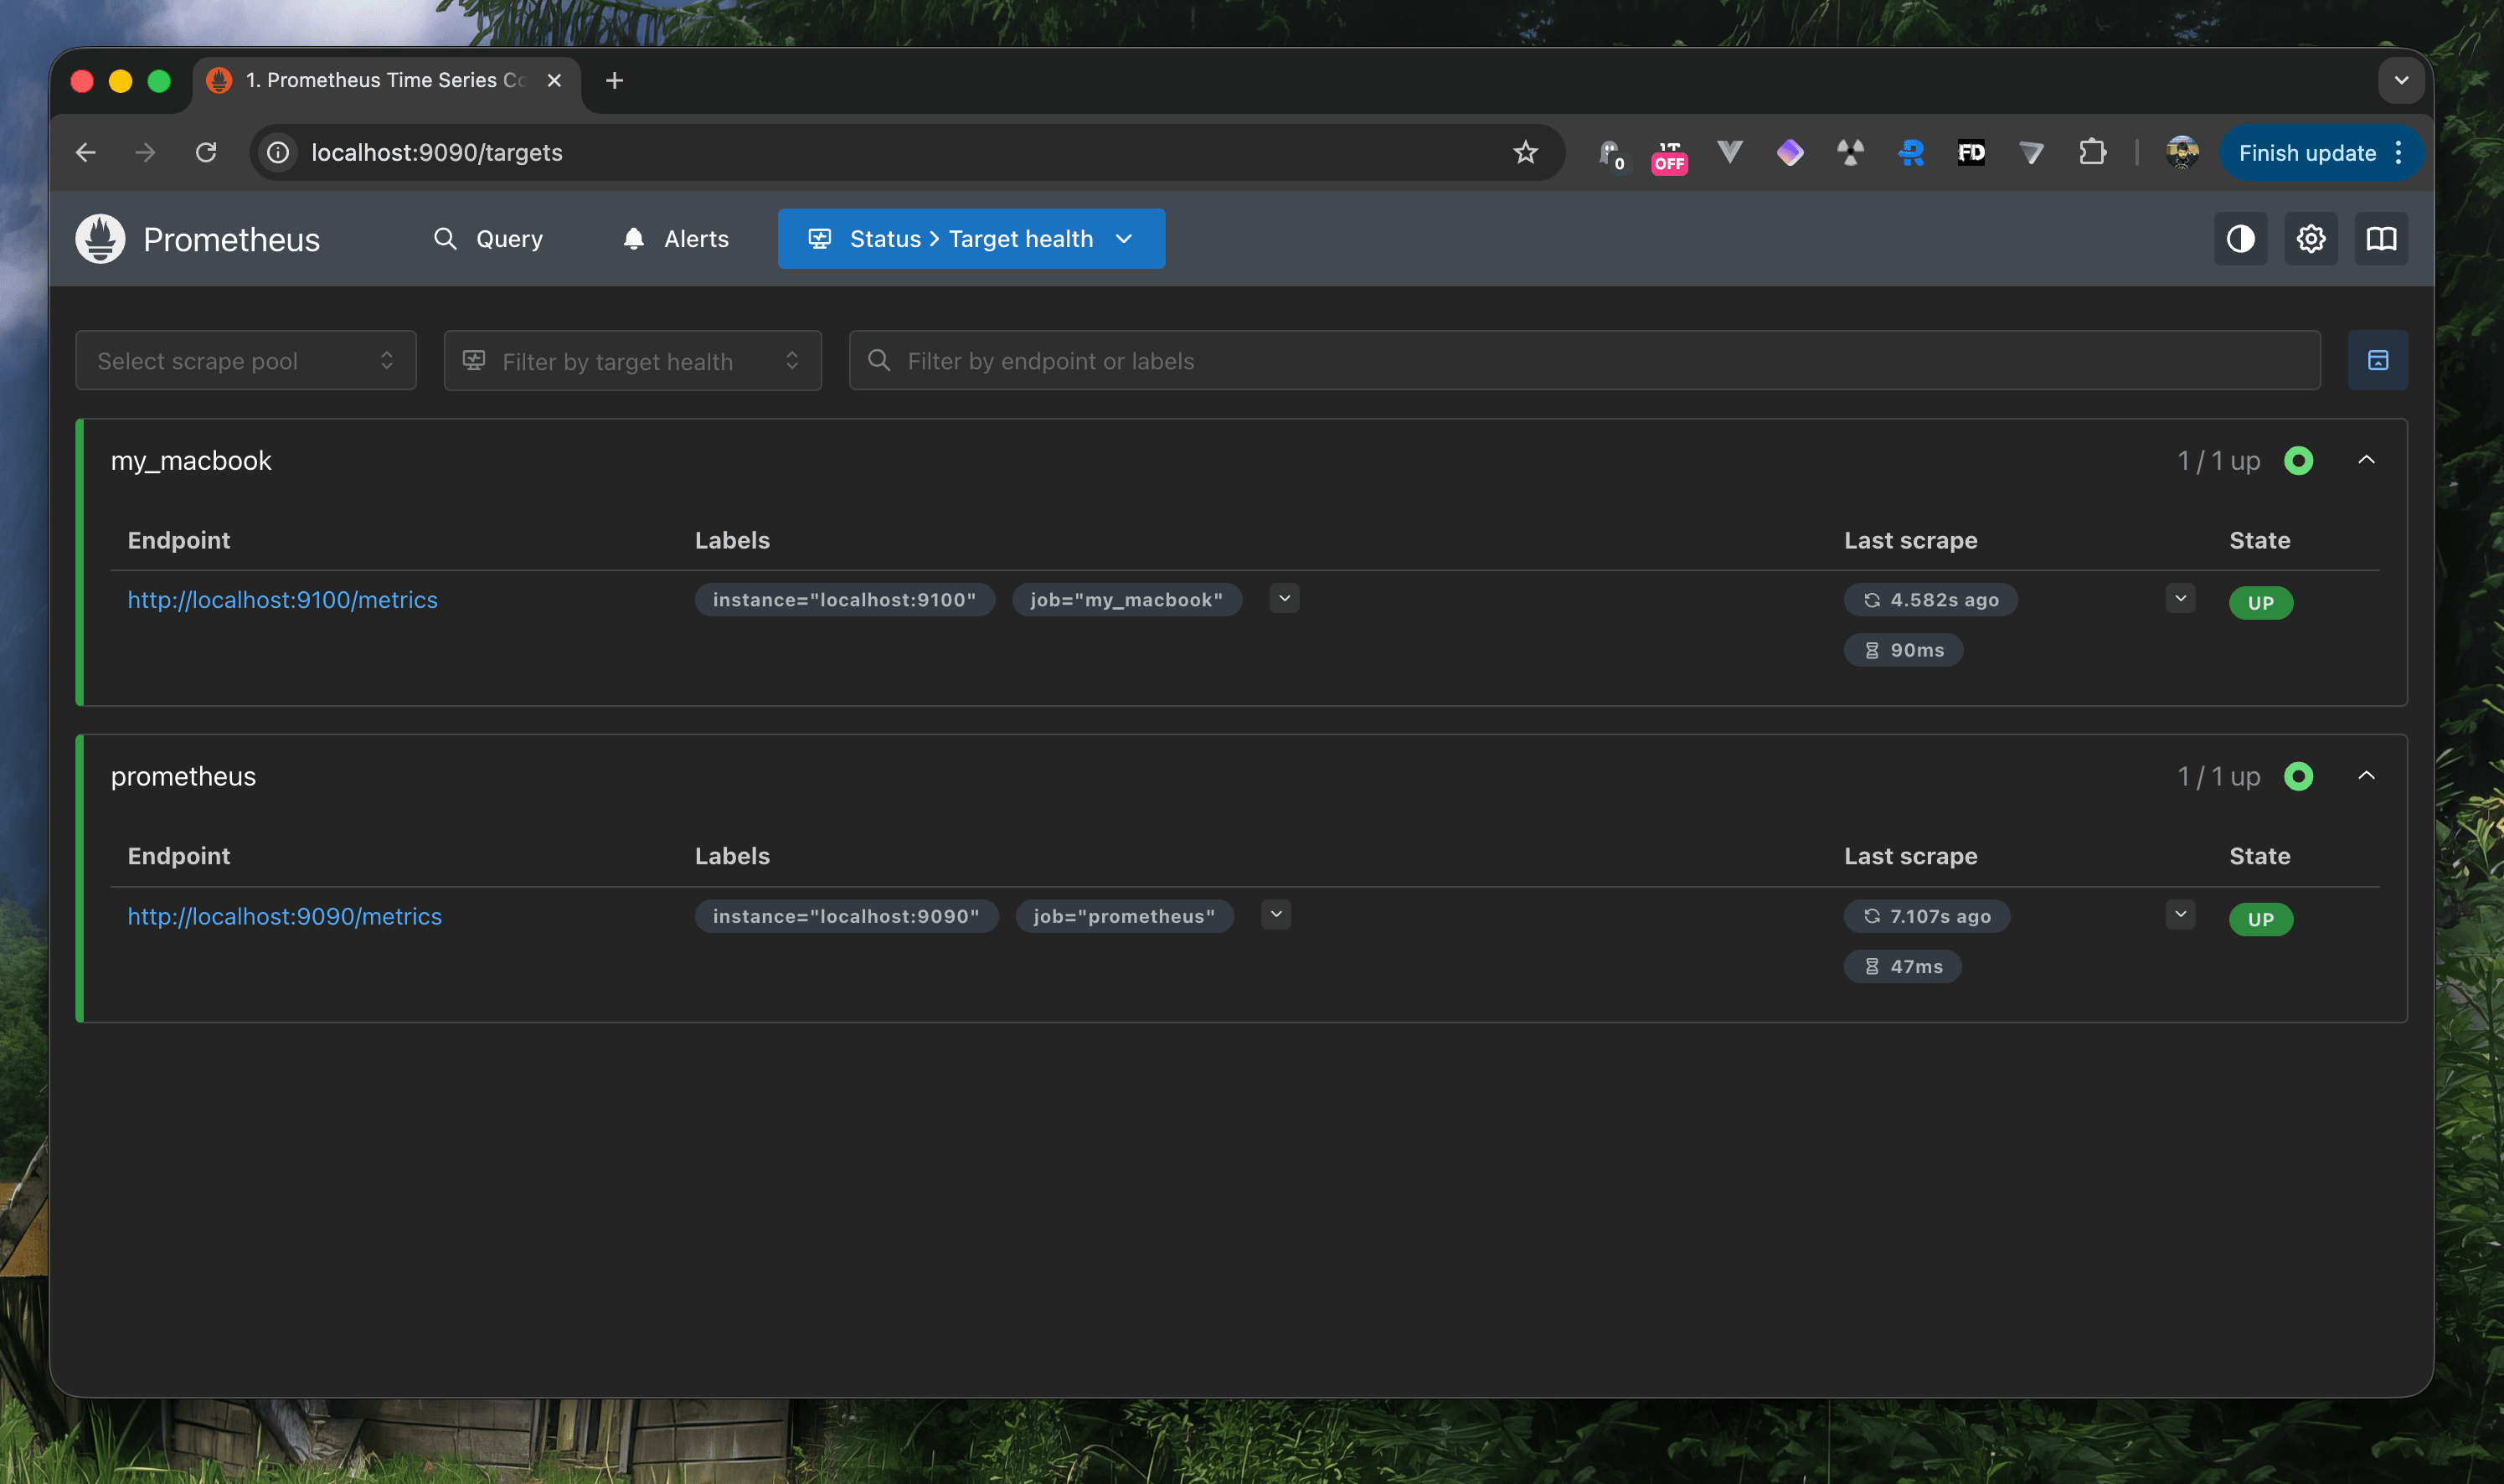The width and height of the screenshot is (2504, 1484).
Task: Bookmark this page with the star icon
Action: (x=1525, y=153)
